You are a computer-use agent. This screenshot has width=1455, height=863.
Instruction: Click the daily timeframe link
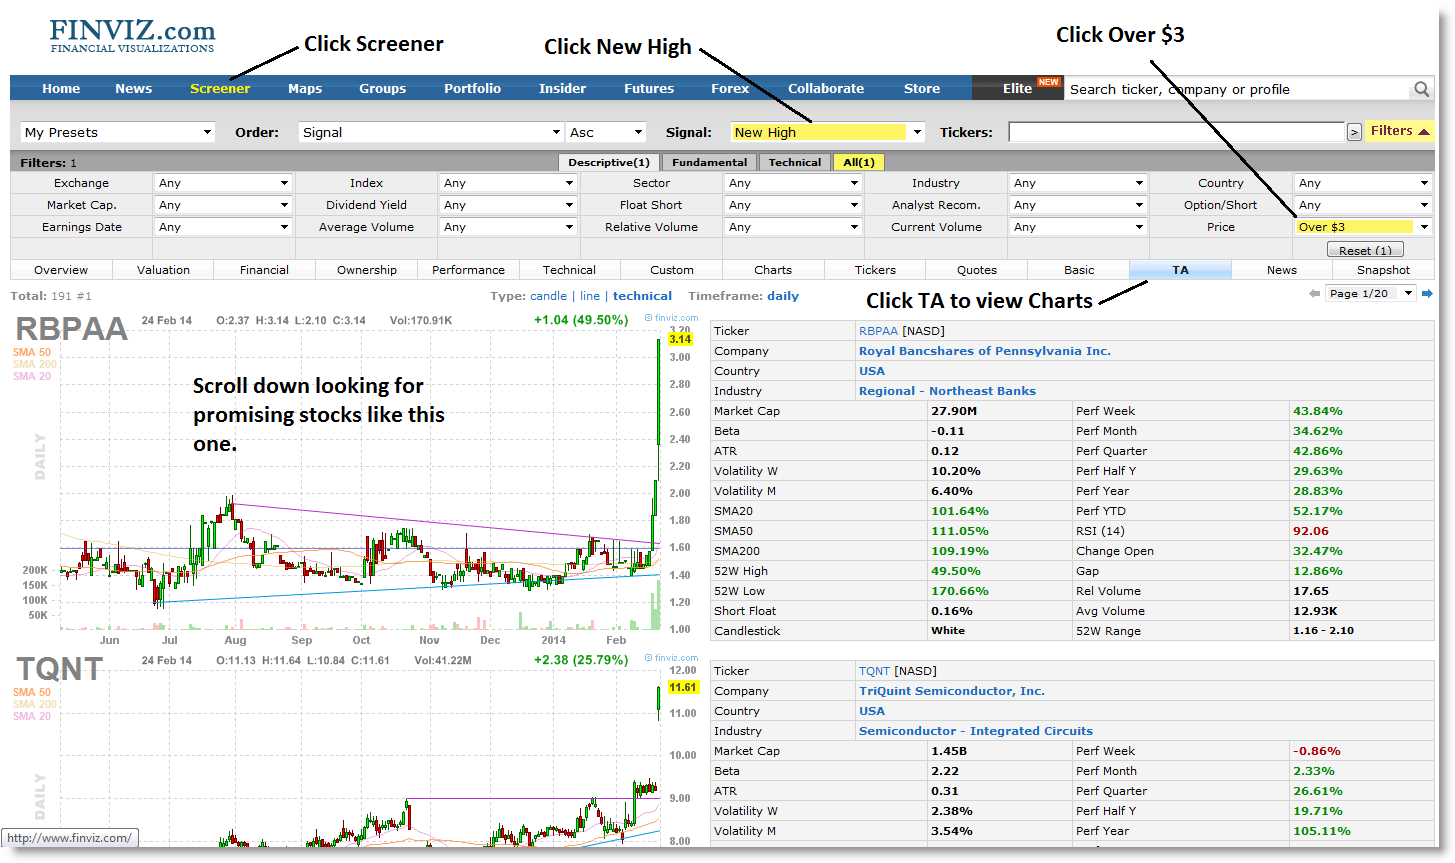(783, 296)
